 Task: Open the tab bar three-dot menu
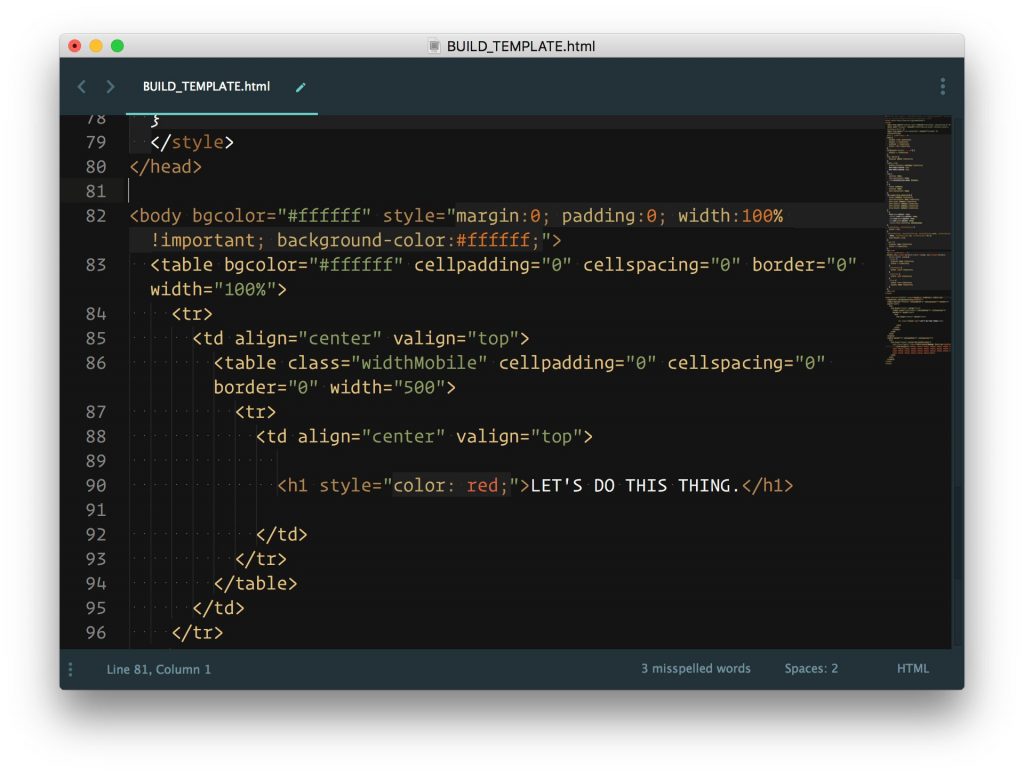click(x=942, y=86)
